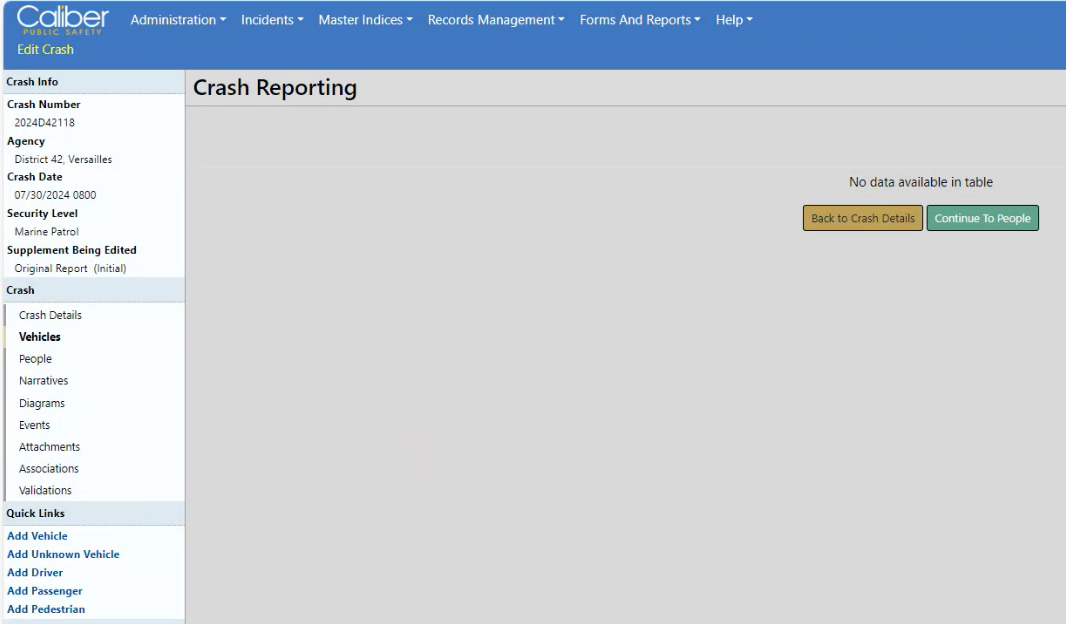
Task: Click the Add Unknown Vehicle link
Action: [x=63, y=554]
